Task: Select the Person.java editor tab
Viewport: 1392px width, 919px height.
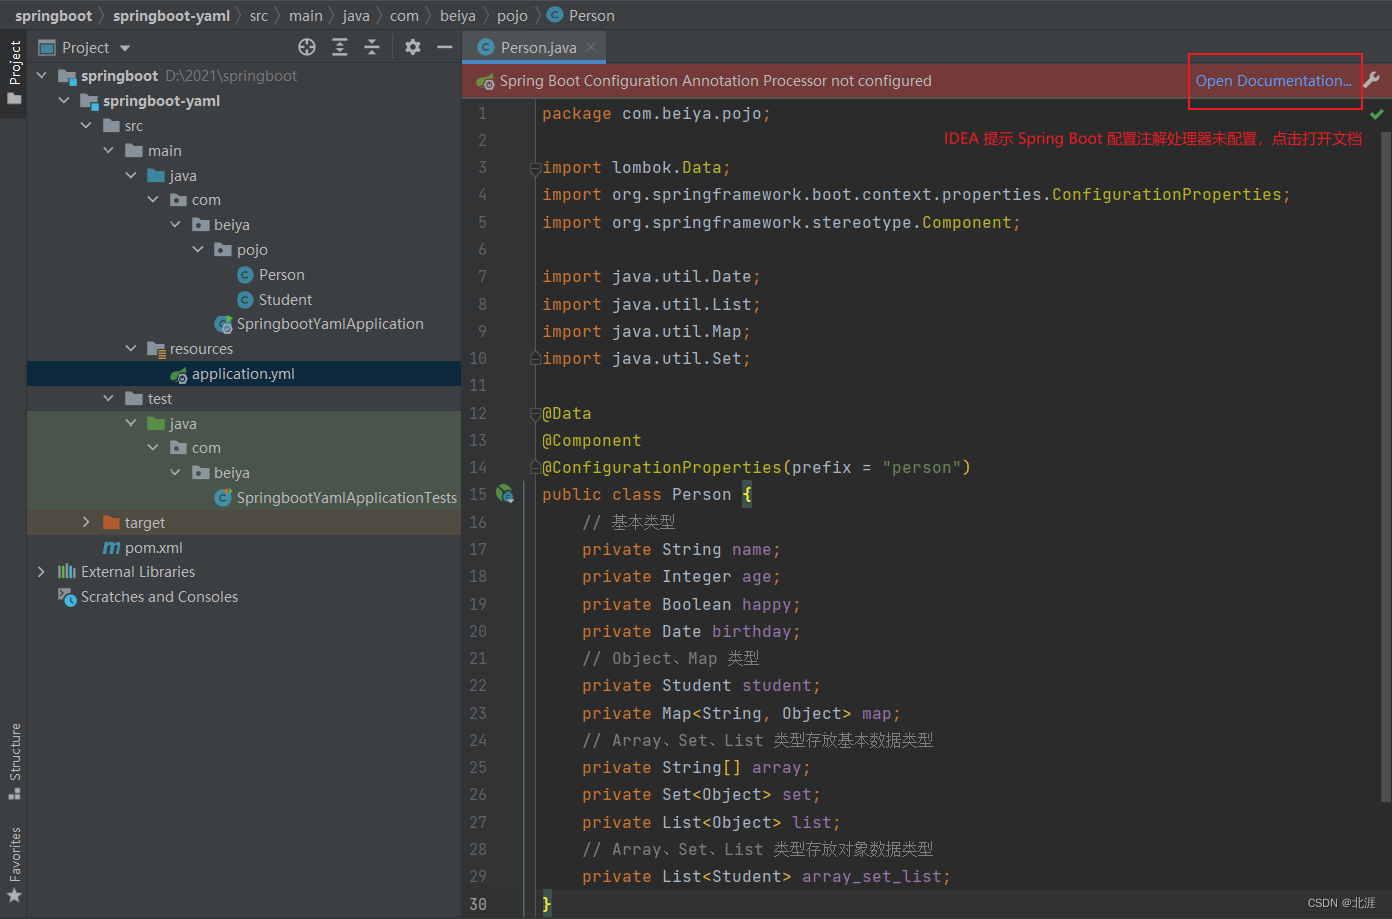Action: click(533, 46)
